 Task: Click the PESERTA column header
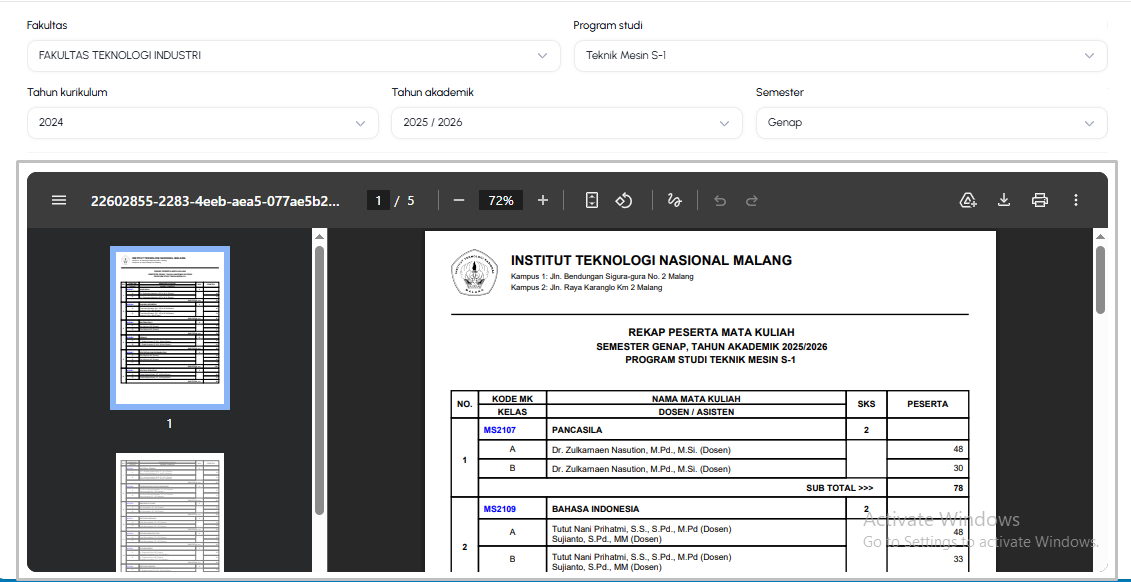pos(928,404)
